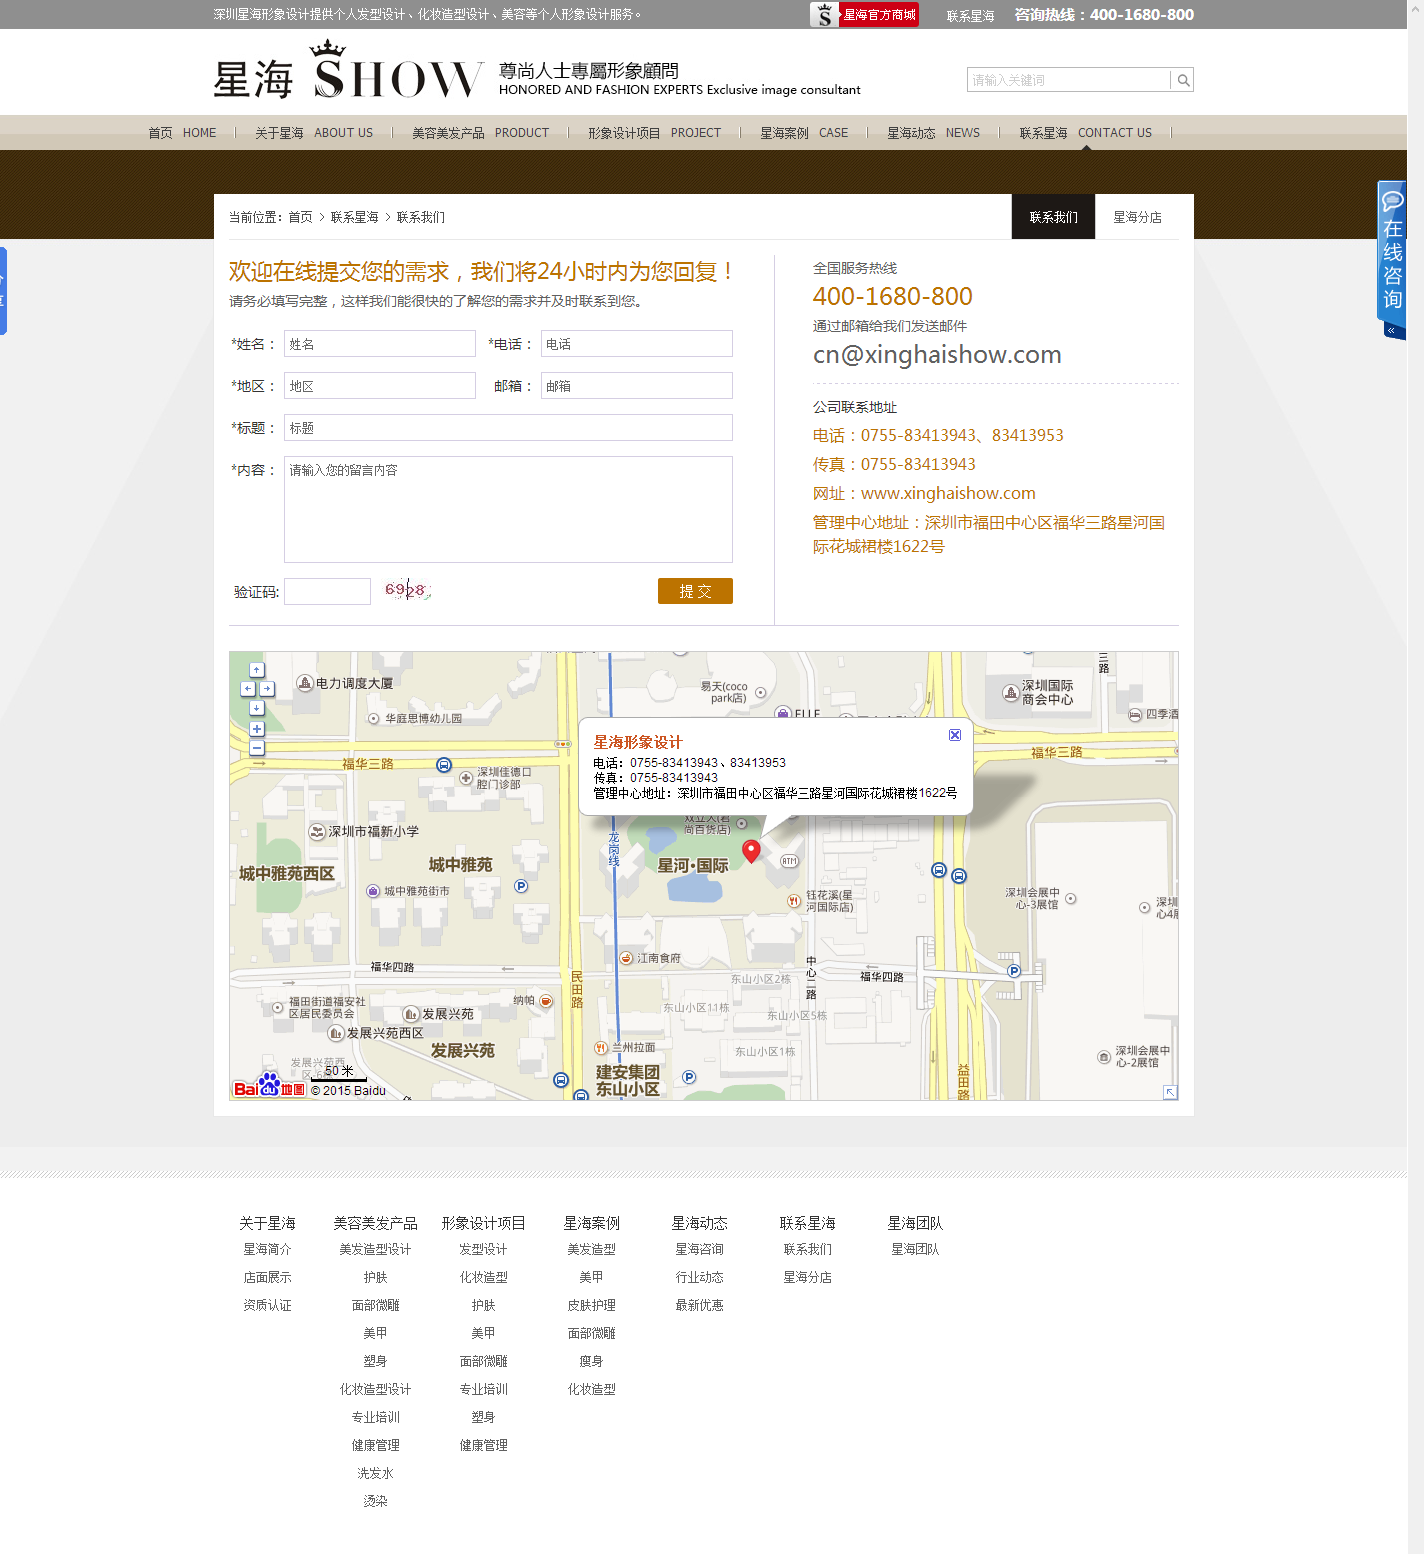
Task: Pan the map left with the arrow button
Action: [x=248, y=689]
